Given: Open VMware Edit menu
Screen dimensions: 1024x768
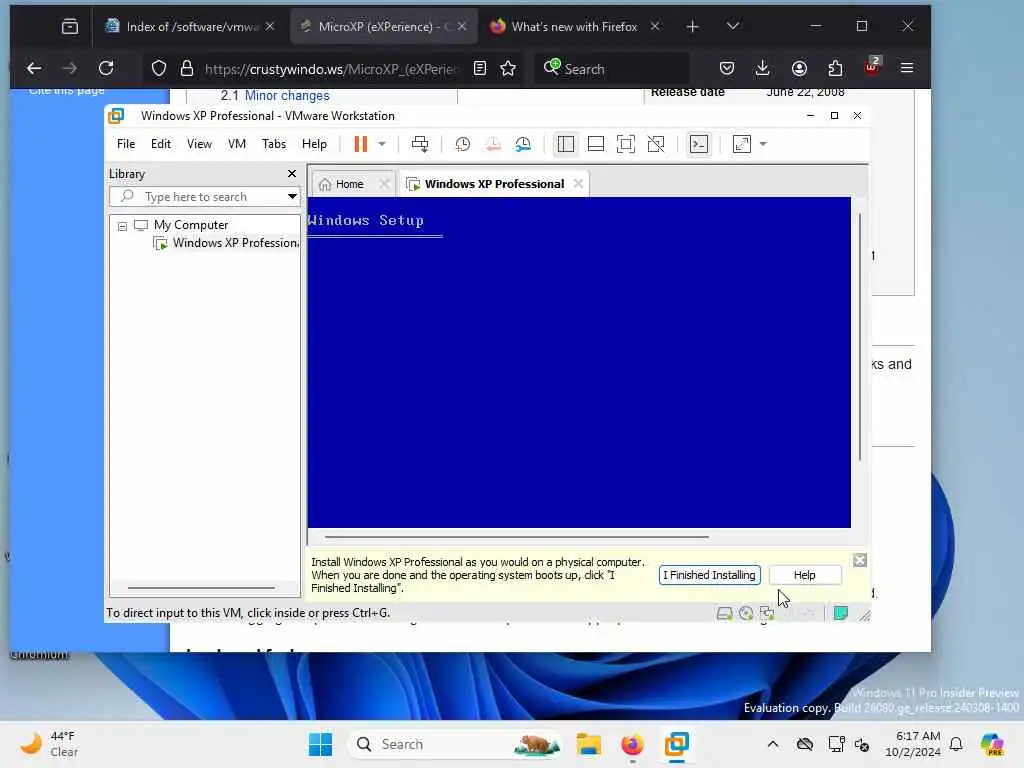Looking at the screenshot, I should 161,144.
